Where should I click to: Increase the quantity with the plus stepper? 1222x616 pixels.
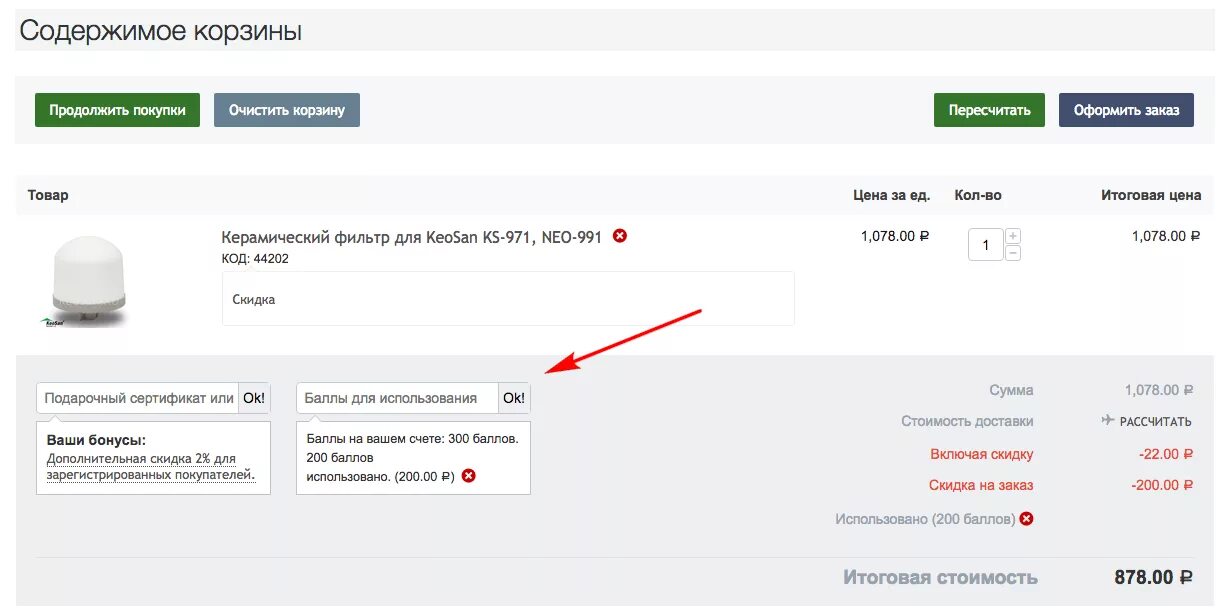[1013, 236]
